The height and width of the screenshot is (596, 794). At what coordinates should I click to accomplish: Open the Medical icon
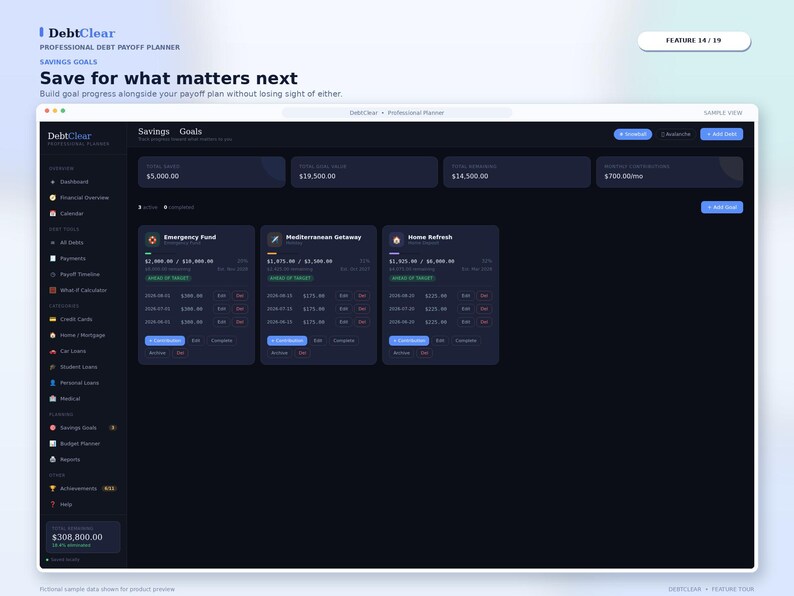pyautogui.click(x=53, y=399)
